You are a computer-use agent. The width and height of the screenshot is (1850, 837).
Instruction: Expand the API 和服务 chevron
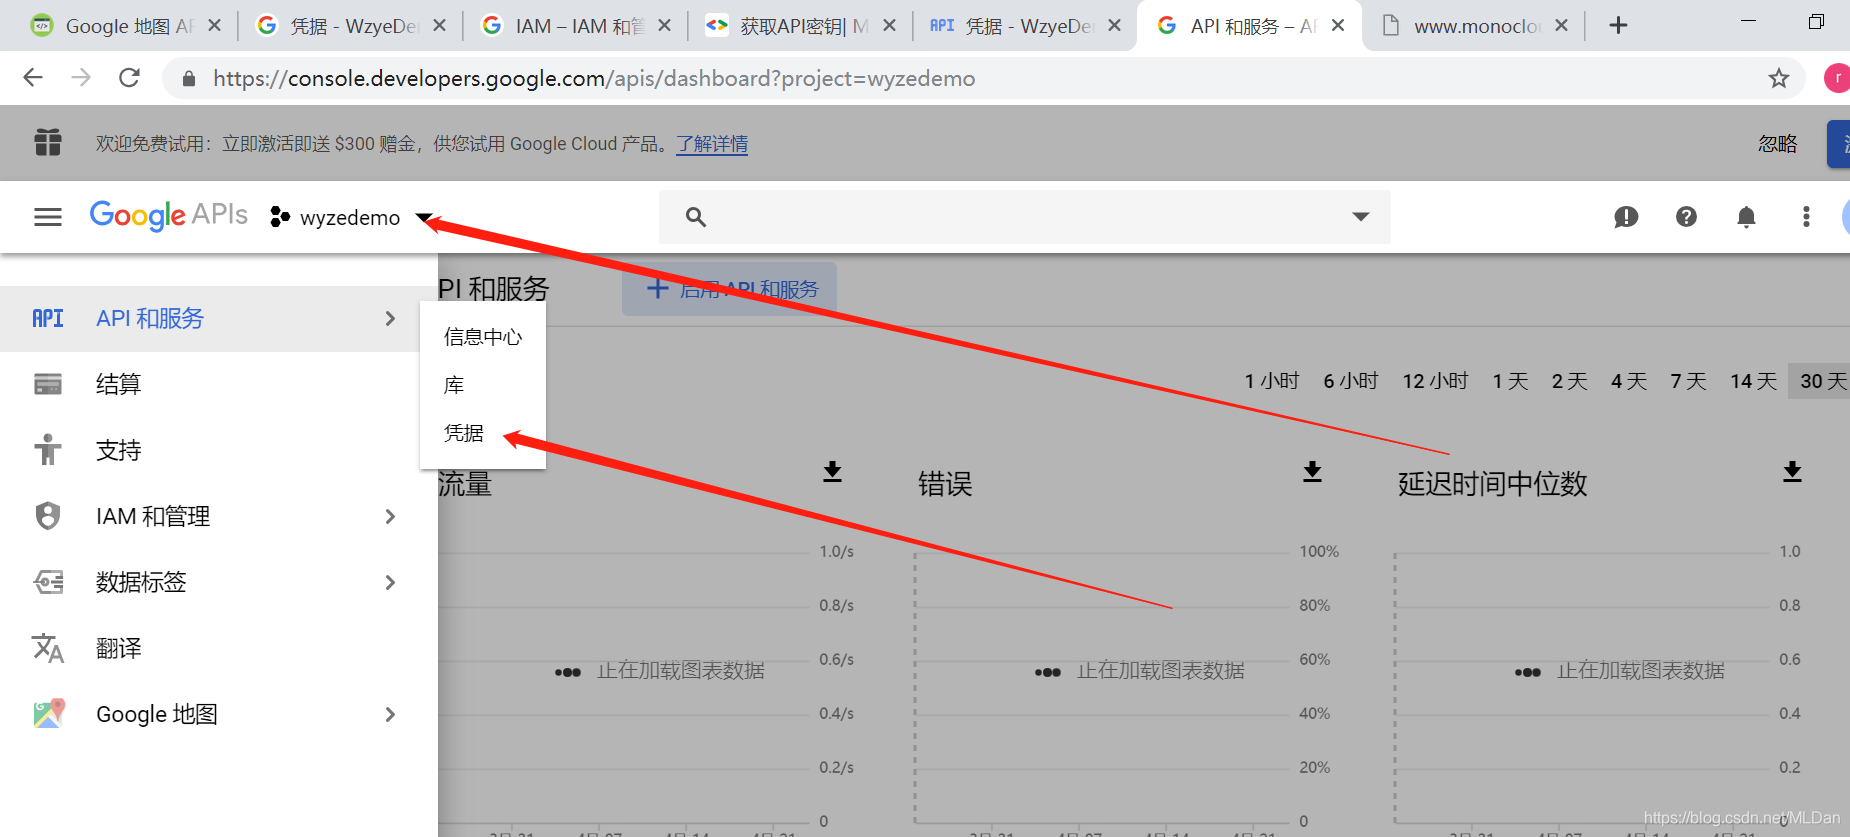(390, 318)
